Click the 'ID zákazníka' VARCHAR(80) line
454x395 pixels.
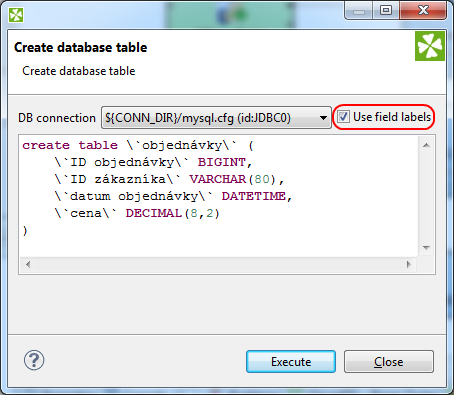(169, 179)
